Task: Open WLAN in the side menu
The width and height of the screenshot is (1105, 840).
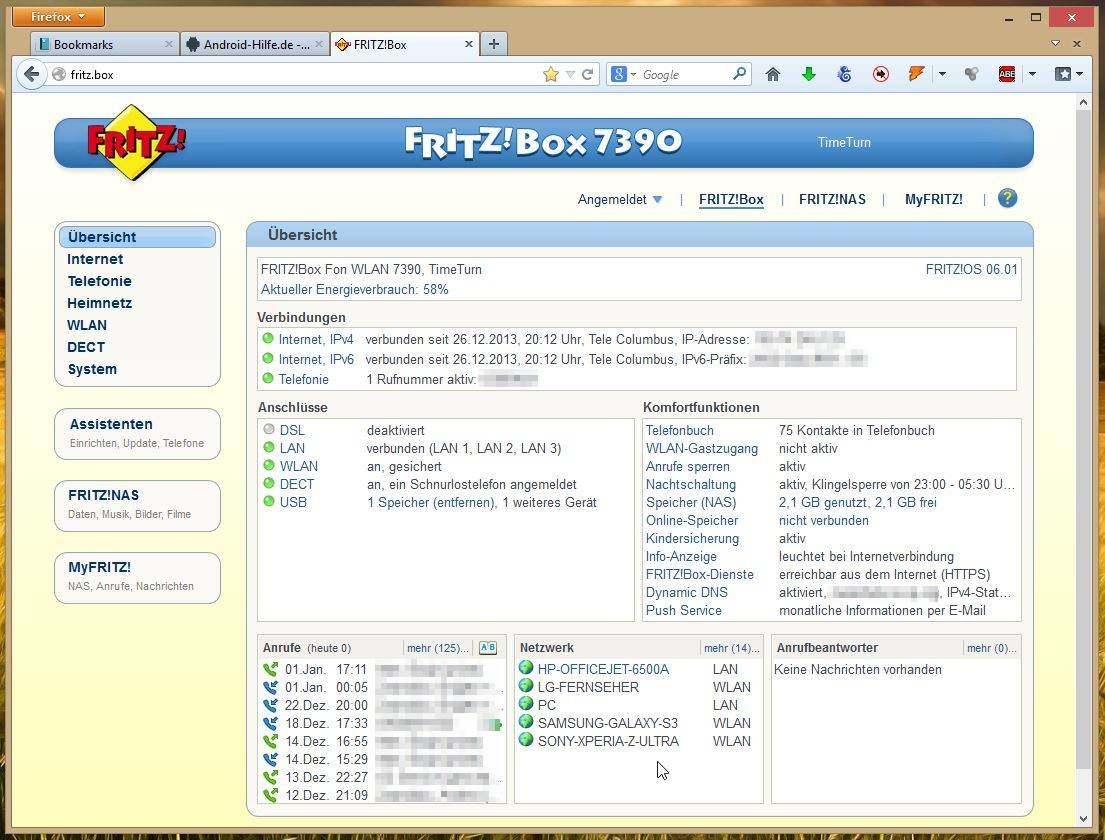Action: pos(87,325)
